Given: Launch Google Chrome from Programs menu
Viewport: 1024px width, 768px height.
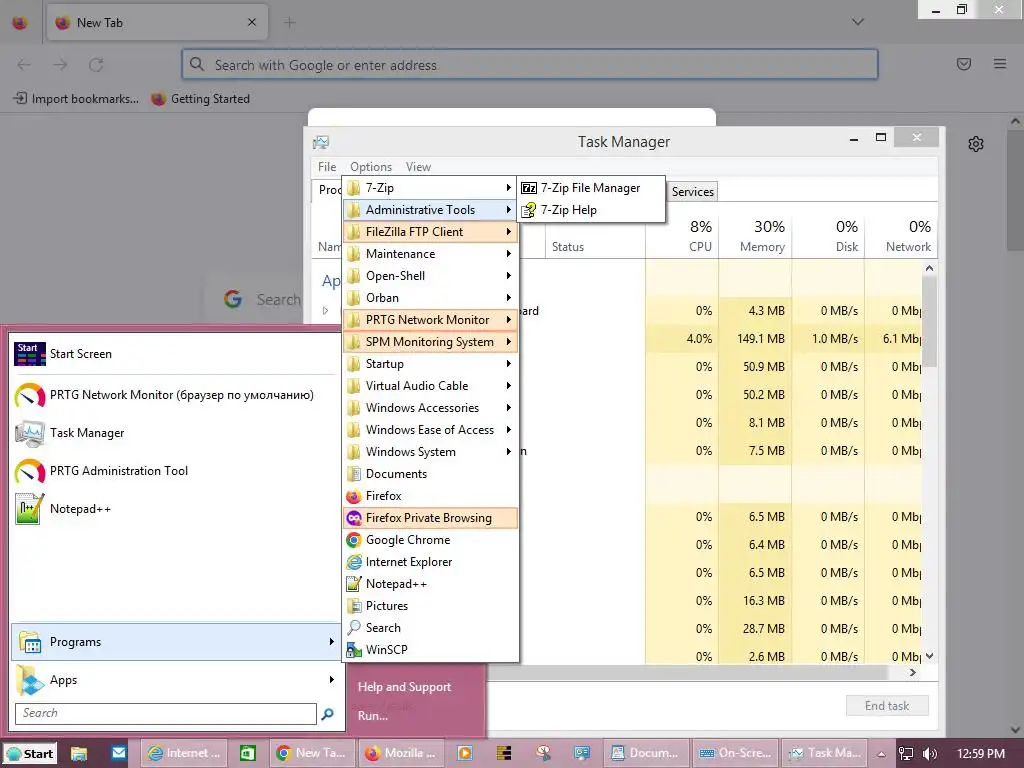Looking at the screenshot, I should (x=430, y=540).
